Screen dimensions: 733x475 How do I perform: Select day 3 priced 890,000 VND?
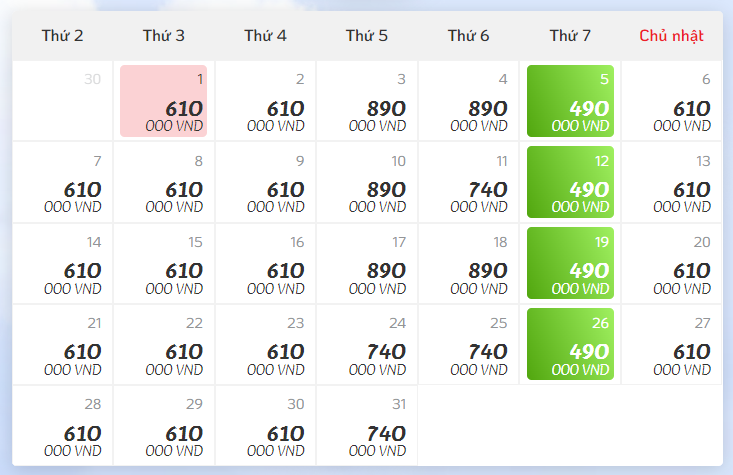click(x=367, y=101)
